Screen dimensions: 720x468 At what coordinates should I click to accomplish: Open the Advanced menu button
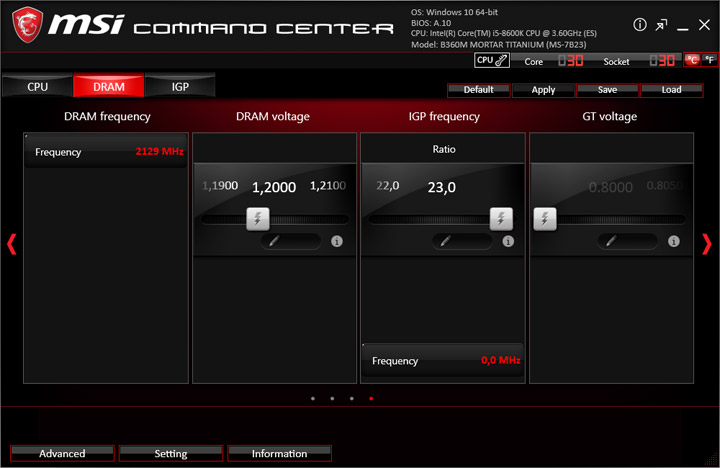tap(62, 454)
